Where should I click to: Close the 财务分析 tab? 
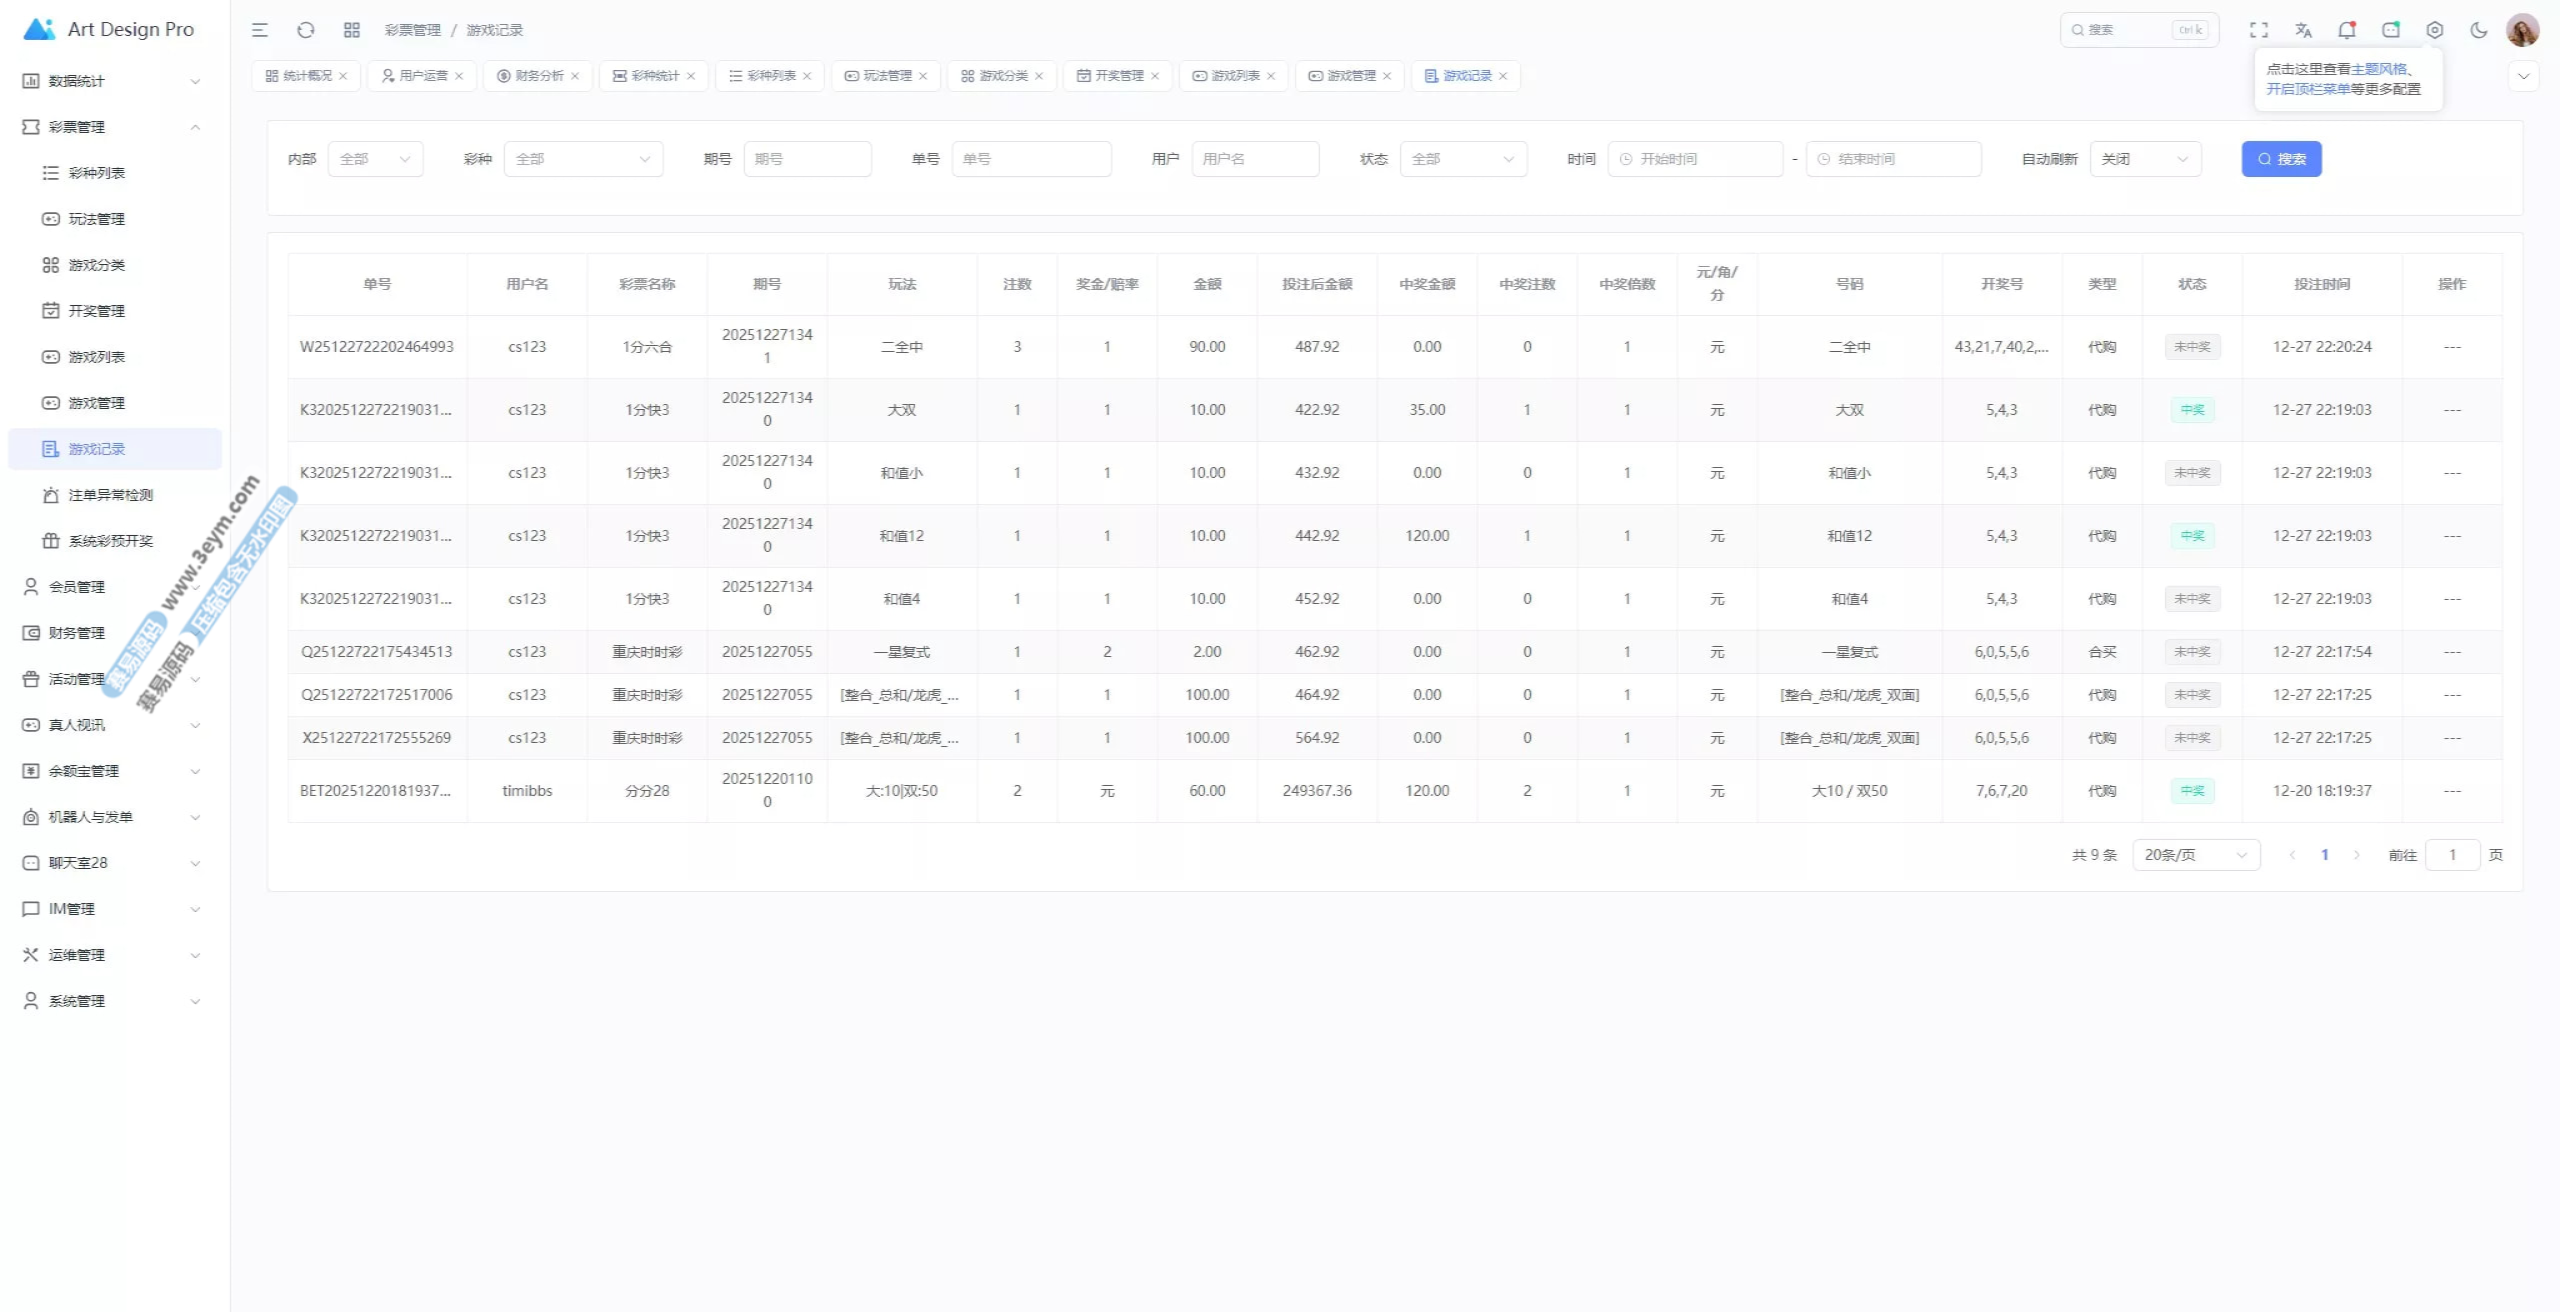[575, 76]
